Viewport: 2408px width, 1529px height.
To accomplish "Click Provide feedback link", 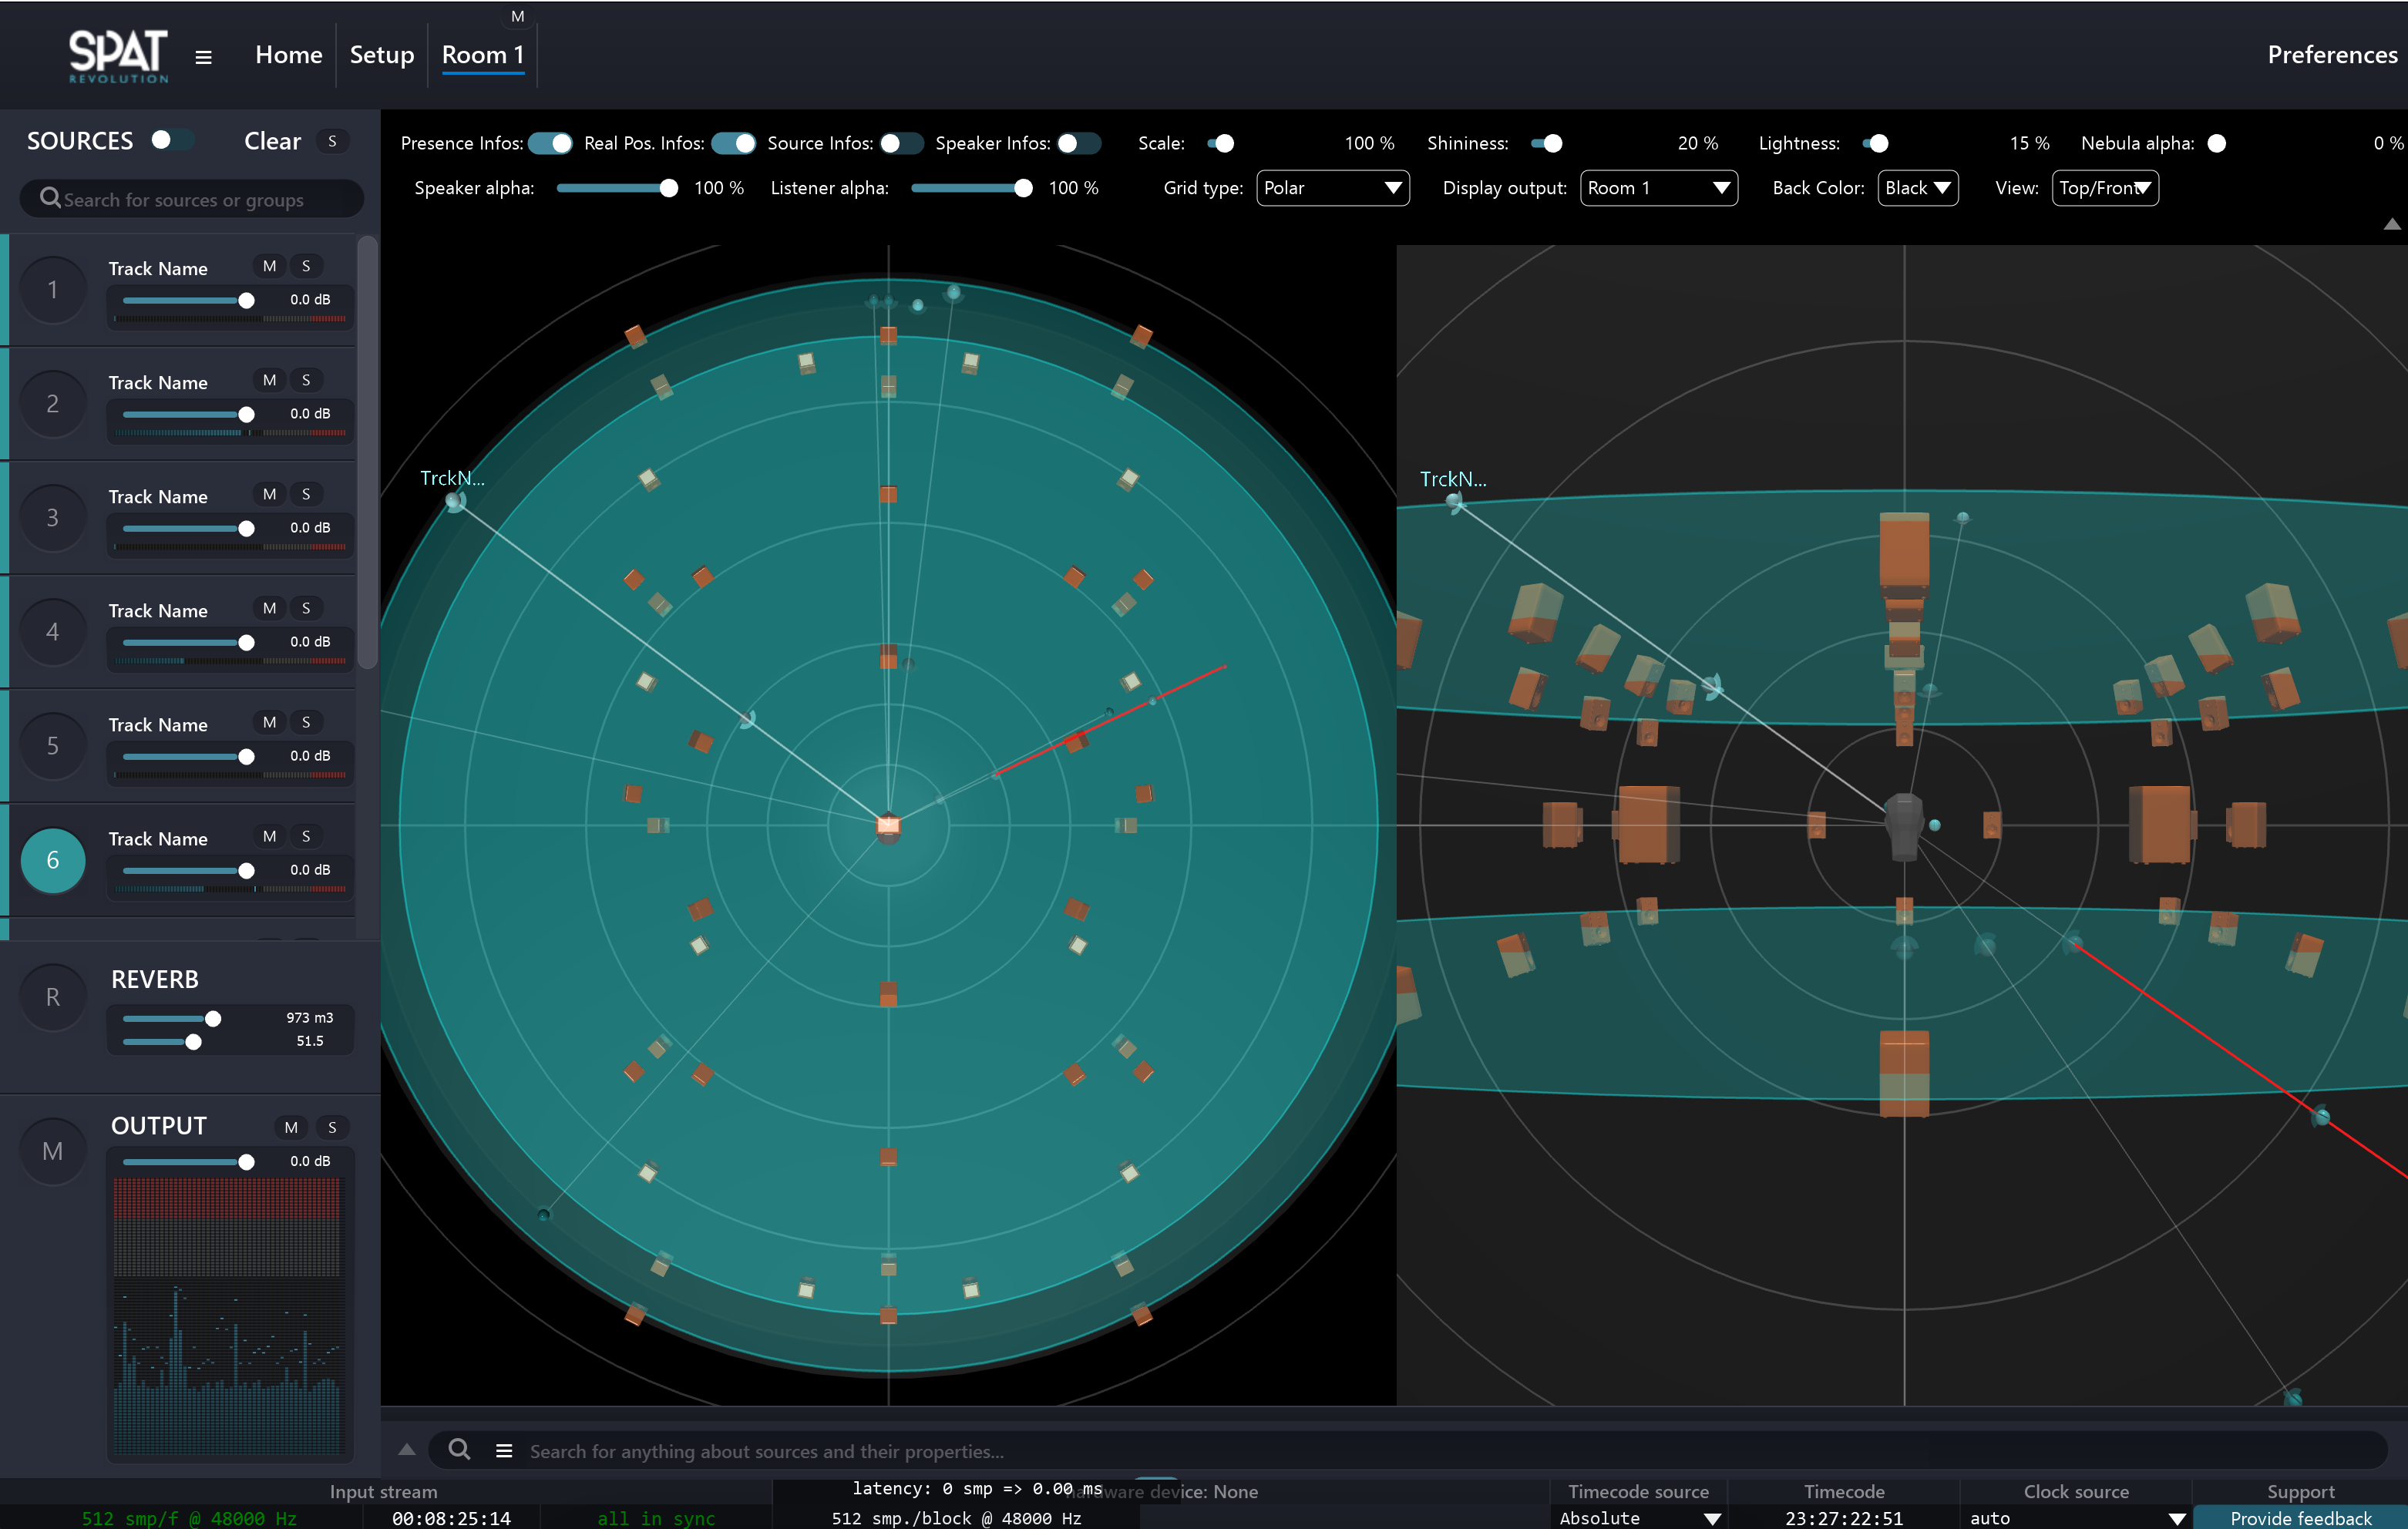I will pos(2300,1517).
